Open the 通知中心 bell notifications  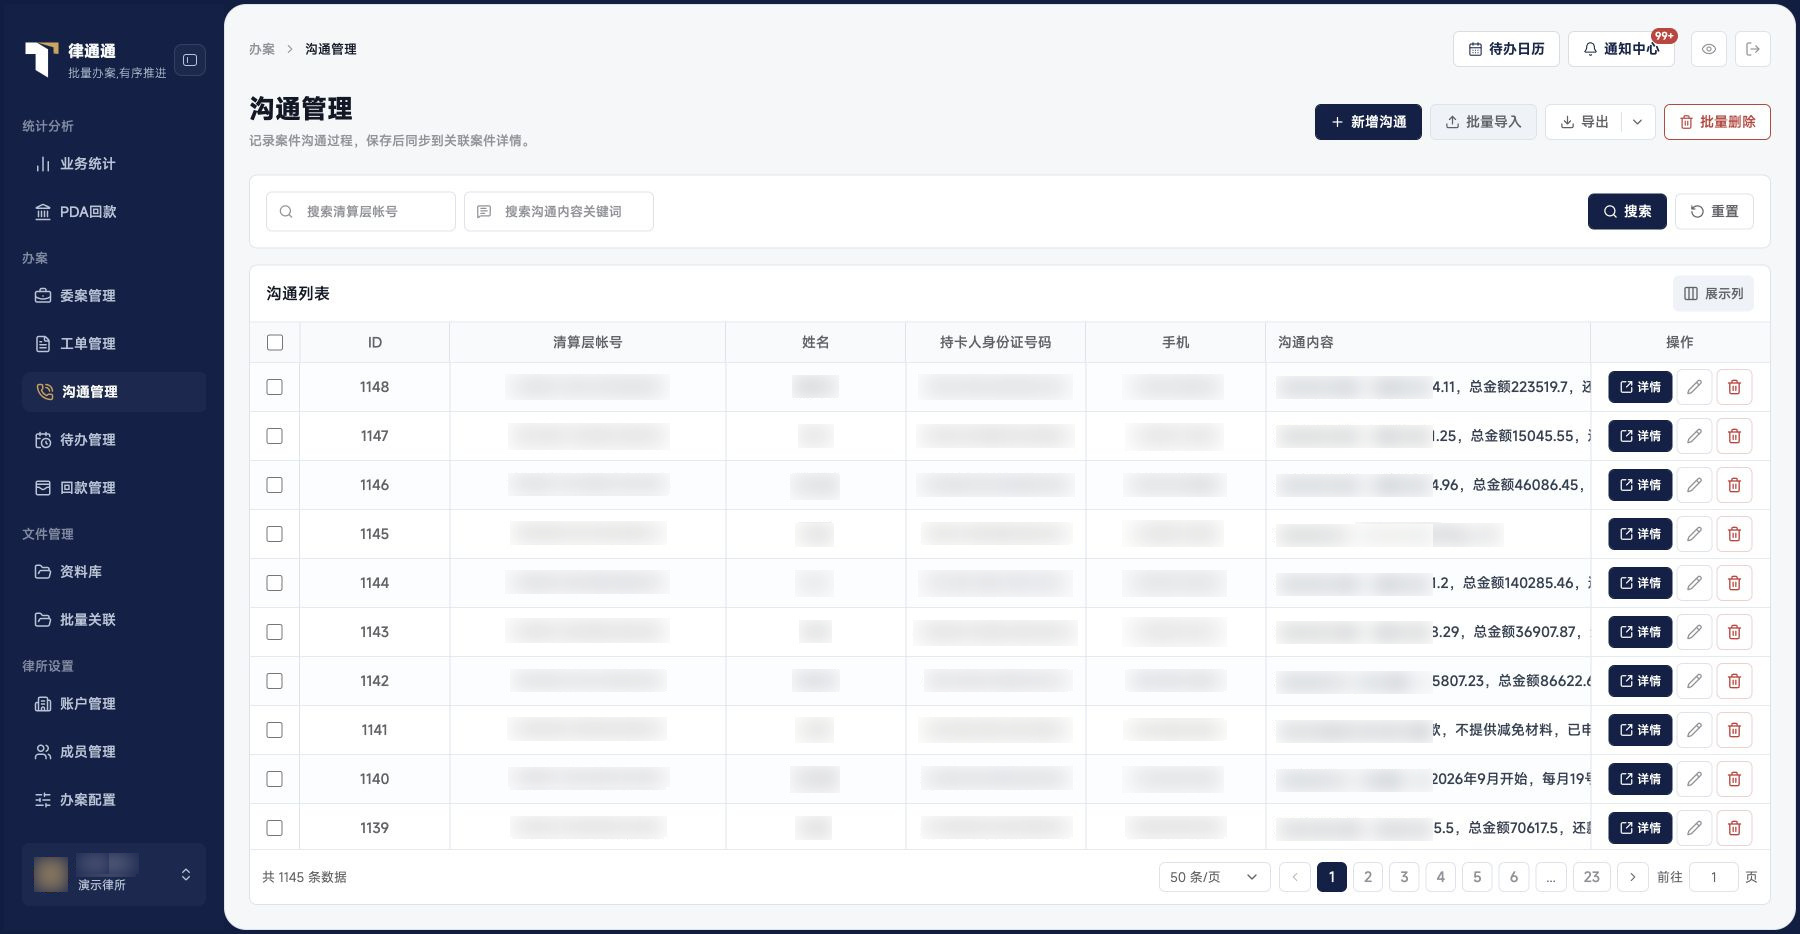point(1622,49)
